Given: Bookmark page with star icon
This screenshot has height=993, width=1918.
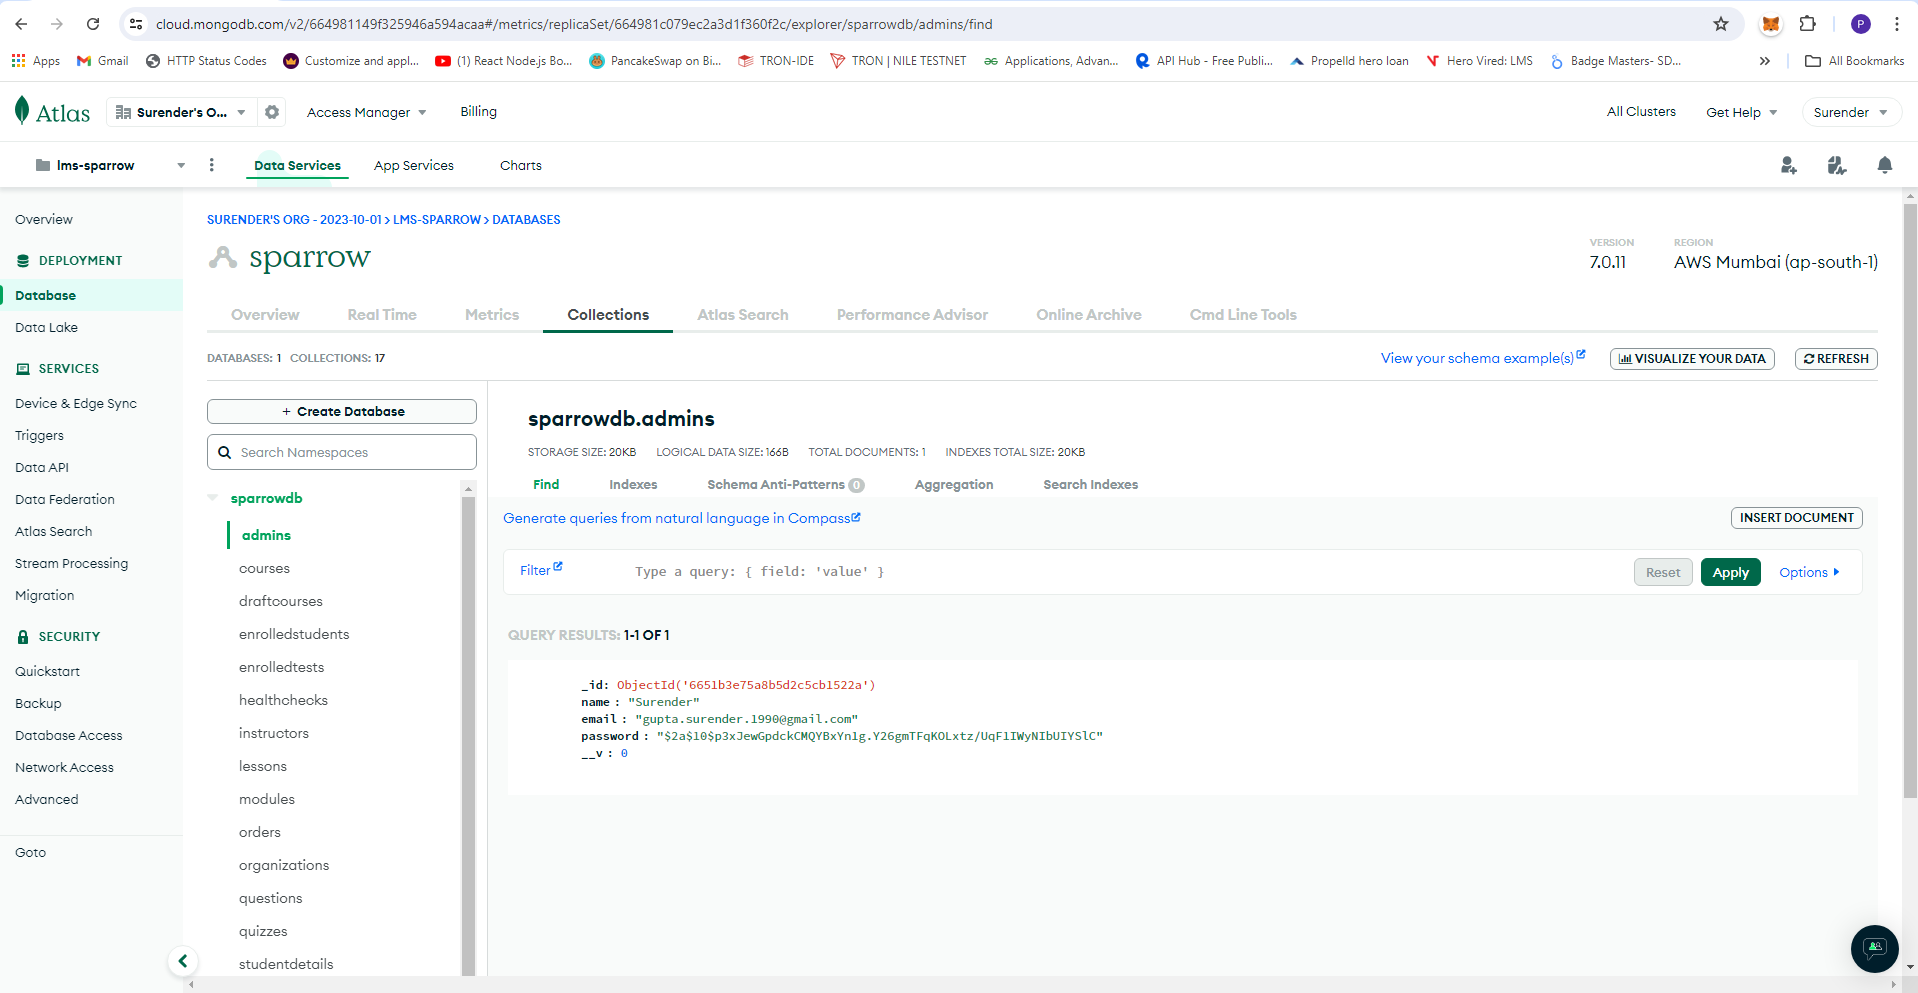Looking at the screenshot, I should [x=1721, y=24].
